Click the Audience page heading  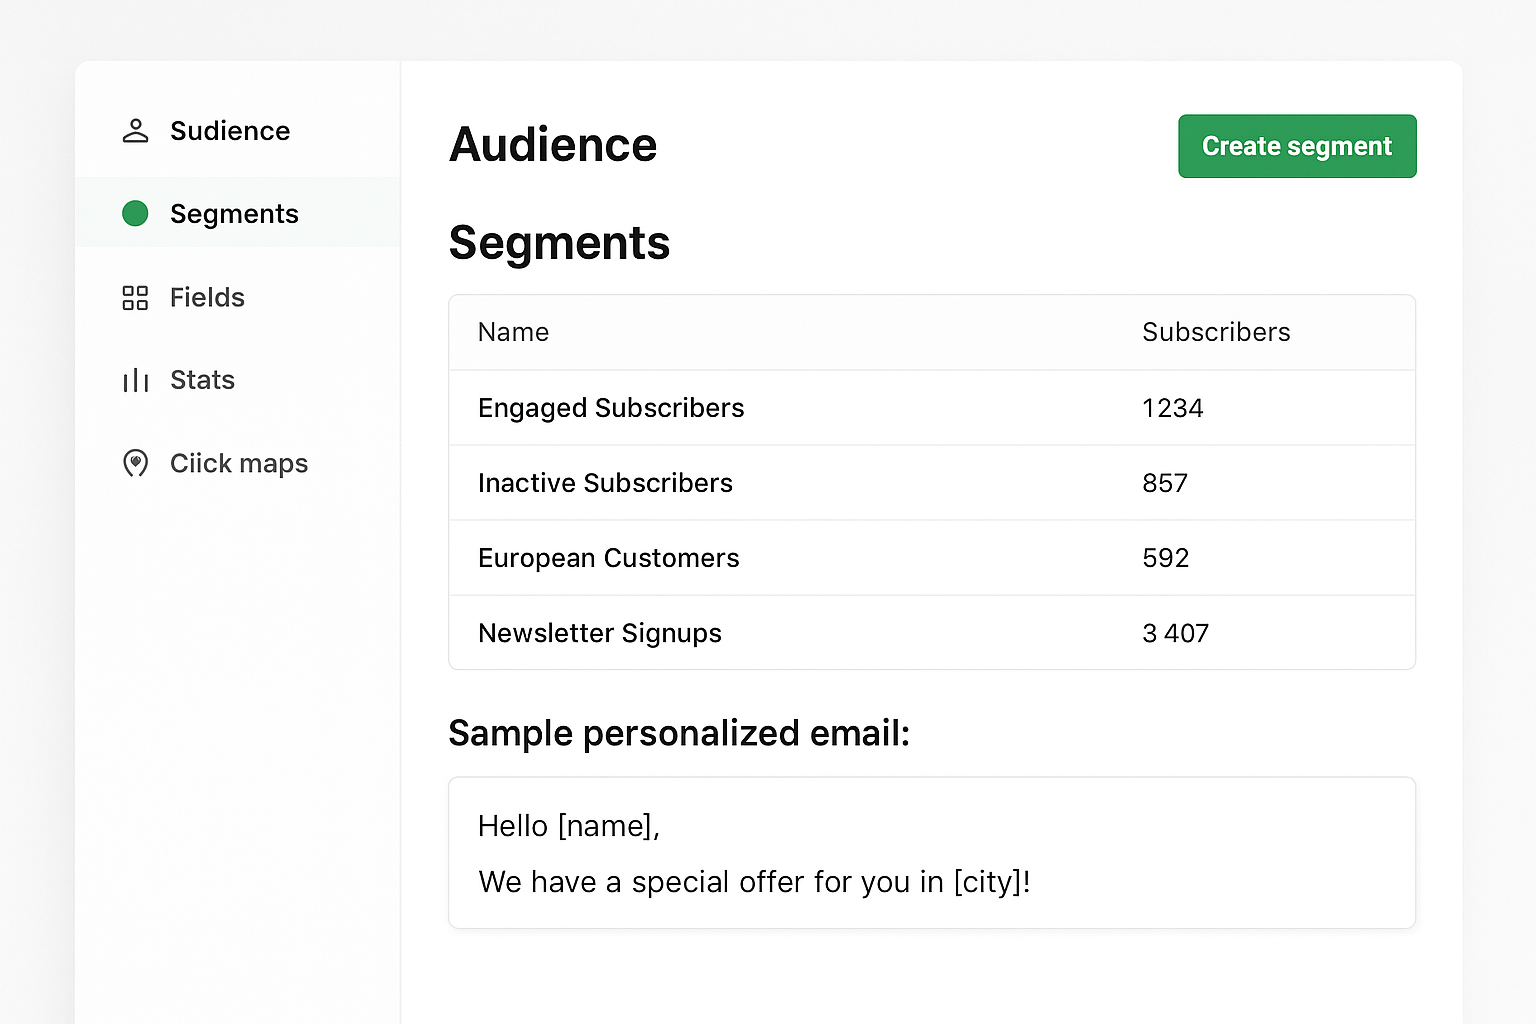(553, 145)
